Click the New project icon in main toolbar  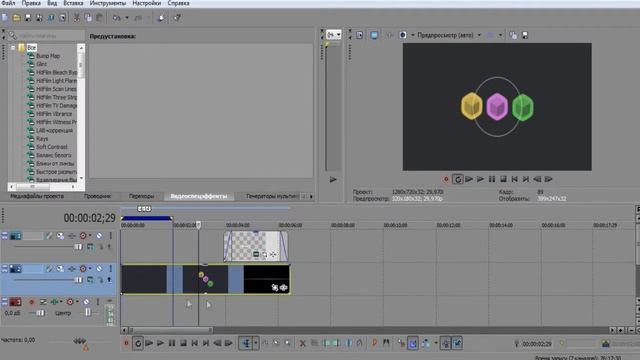pyautogui.click(x=5, y=18)
